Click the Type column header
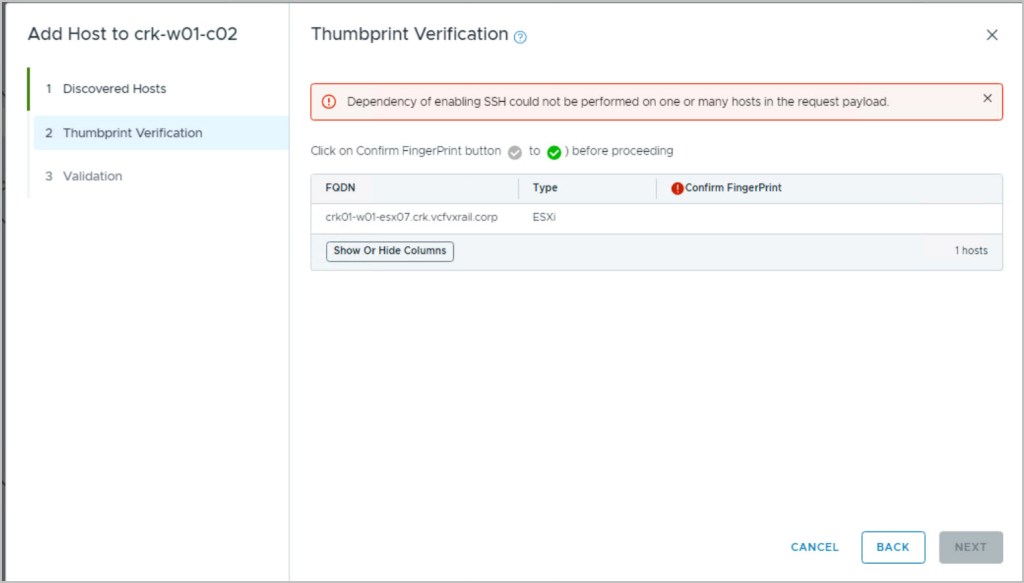Image resolution: width=1024 pixels, height=583 pixels. [x=545, y=188]
